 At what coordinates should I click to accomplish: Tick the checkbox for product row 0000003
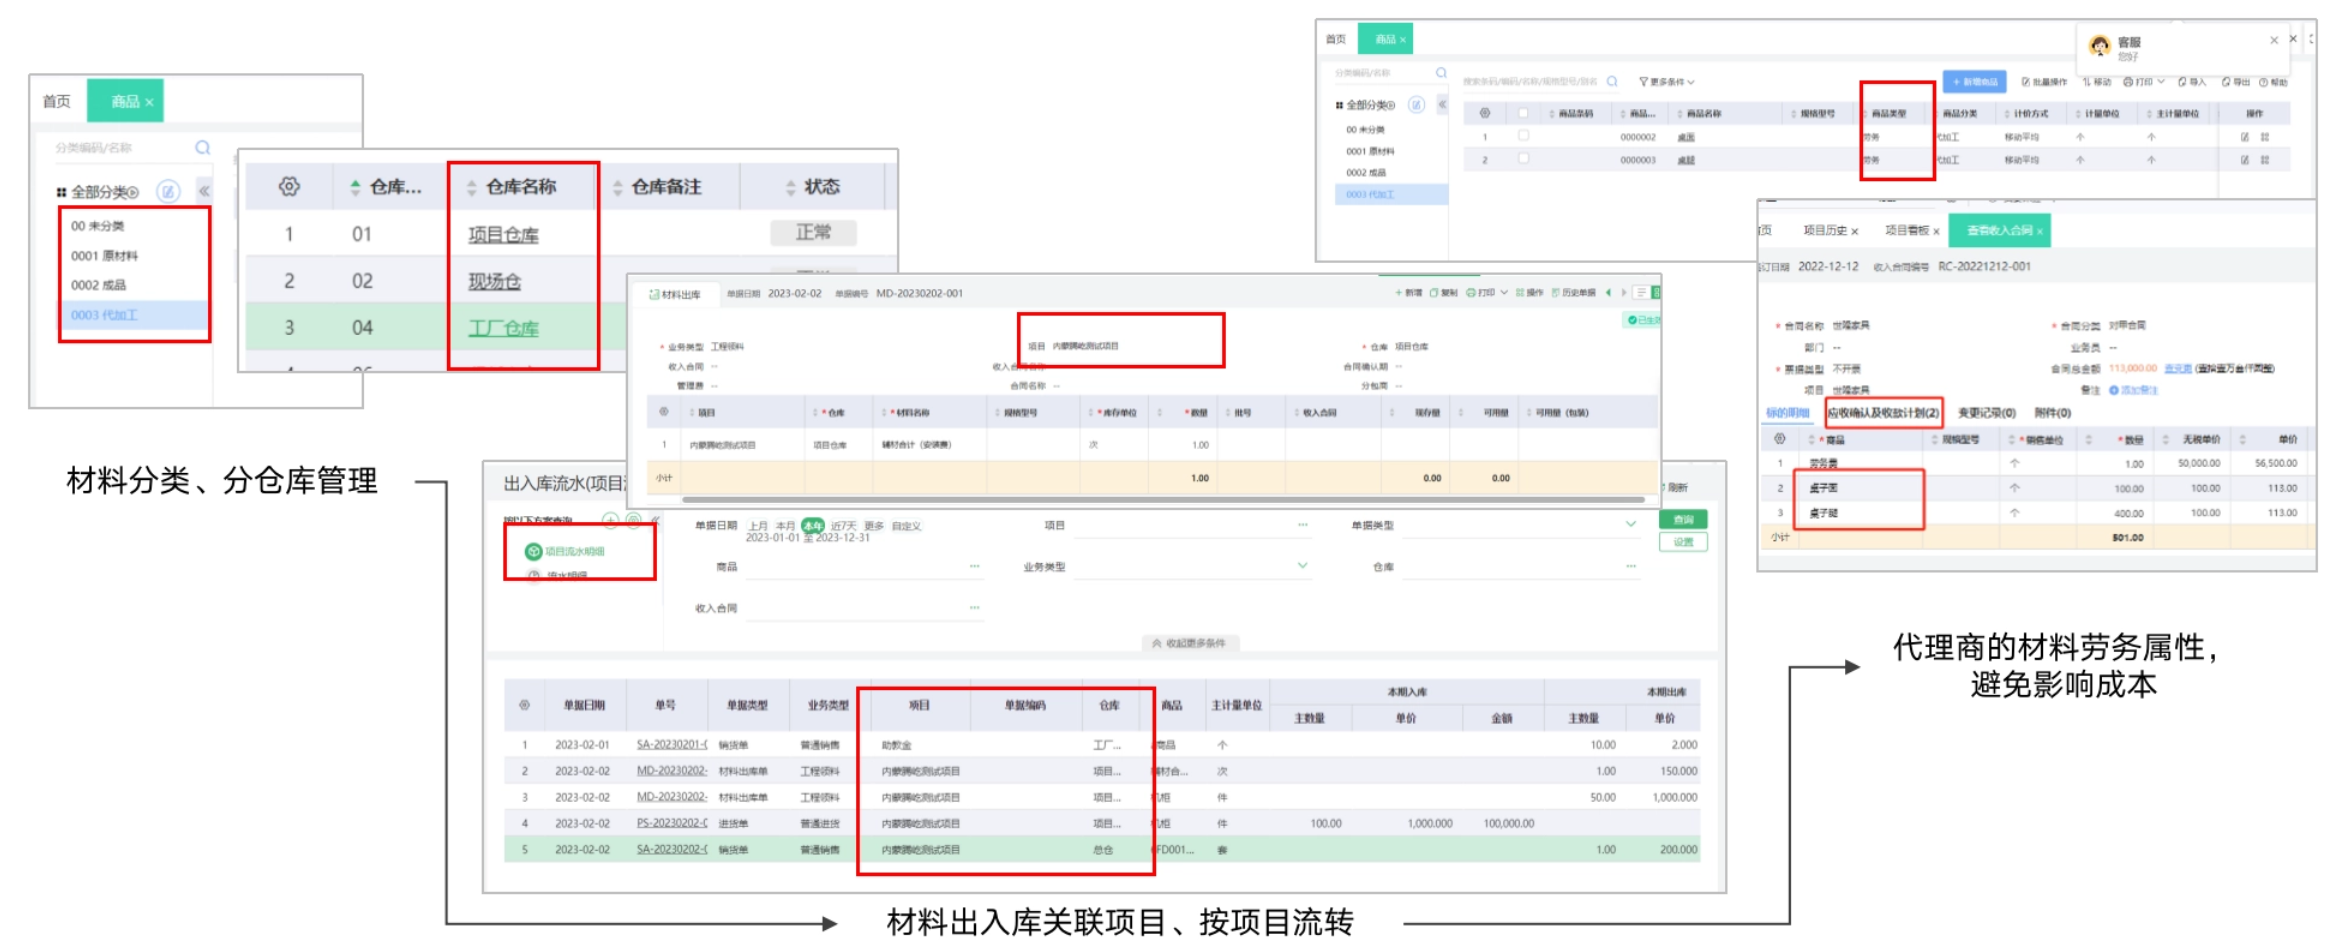[x=1523, y=159]
